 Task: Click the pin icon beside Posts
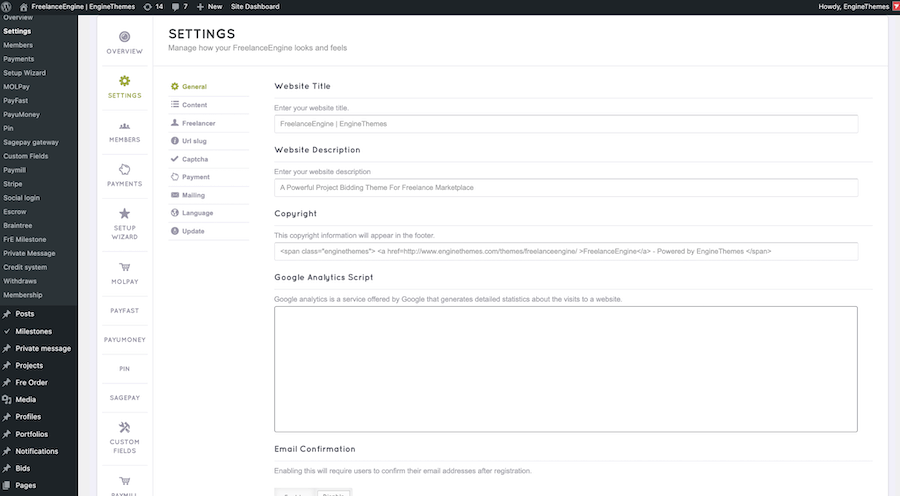(x=7, y=314)
